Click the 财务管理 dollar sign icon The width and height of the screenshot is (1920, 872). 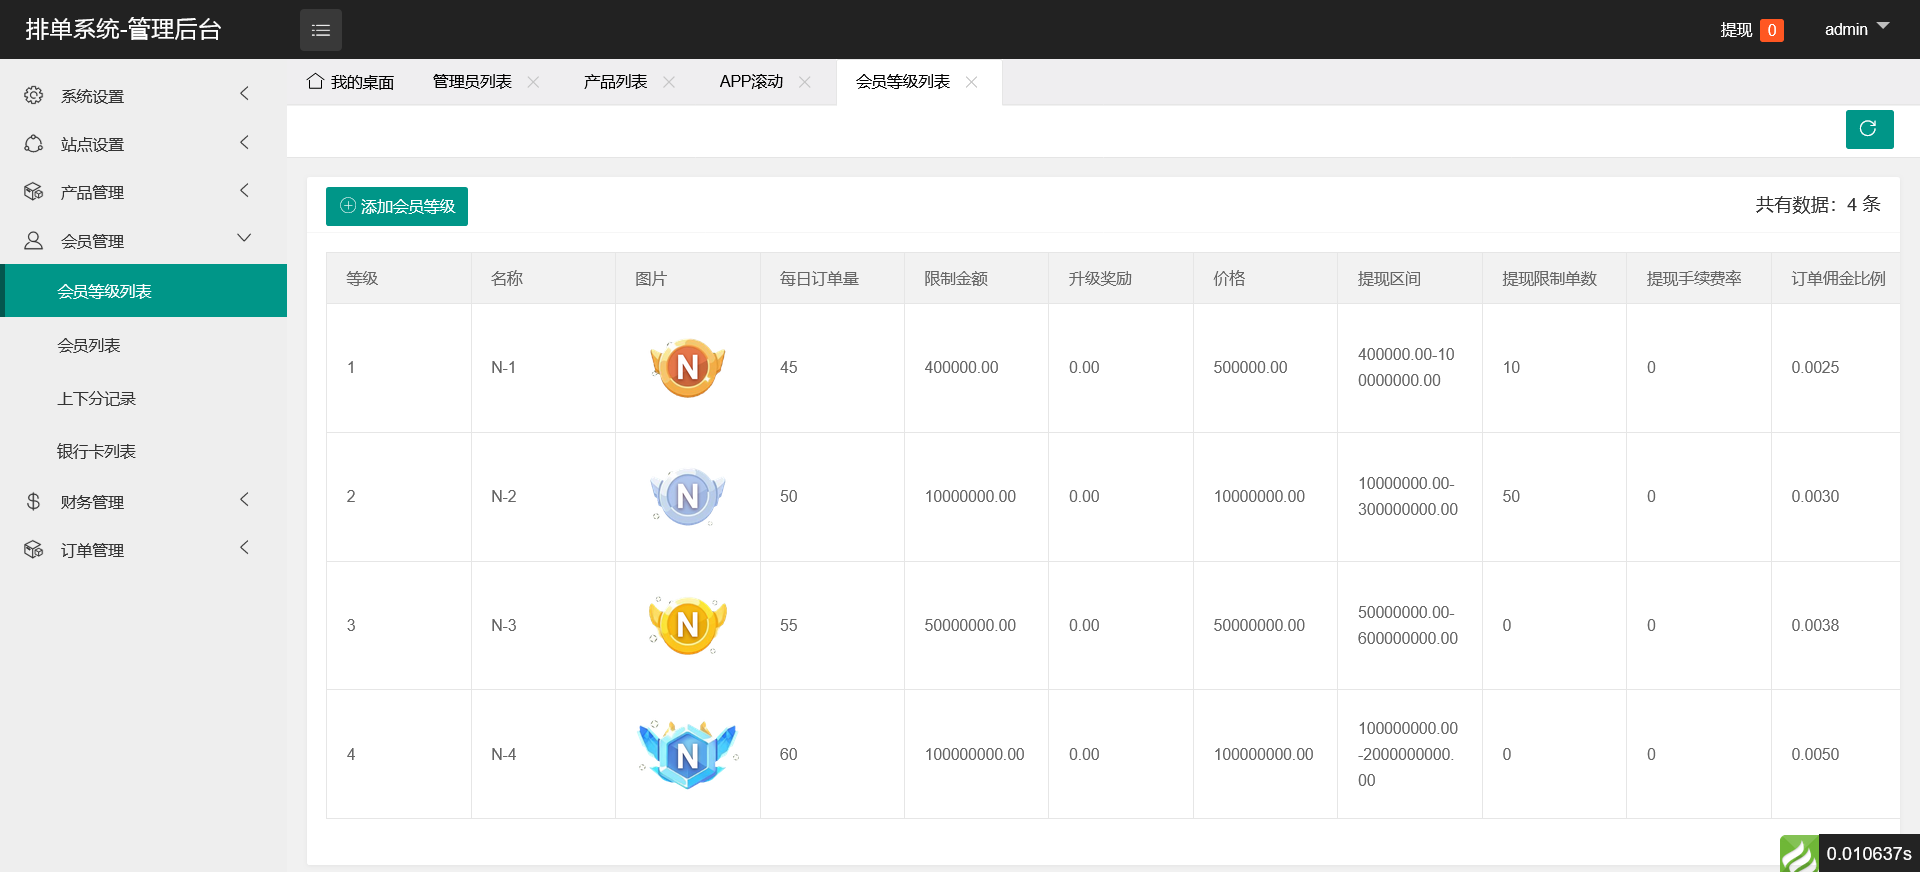(x=34, y=501)
